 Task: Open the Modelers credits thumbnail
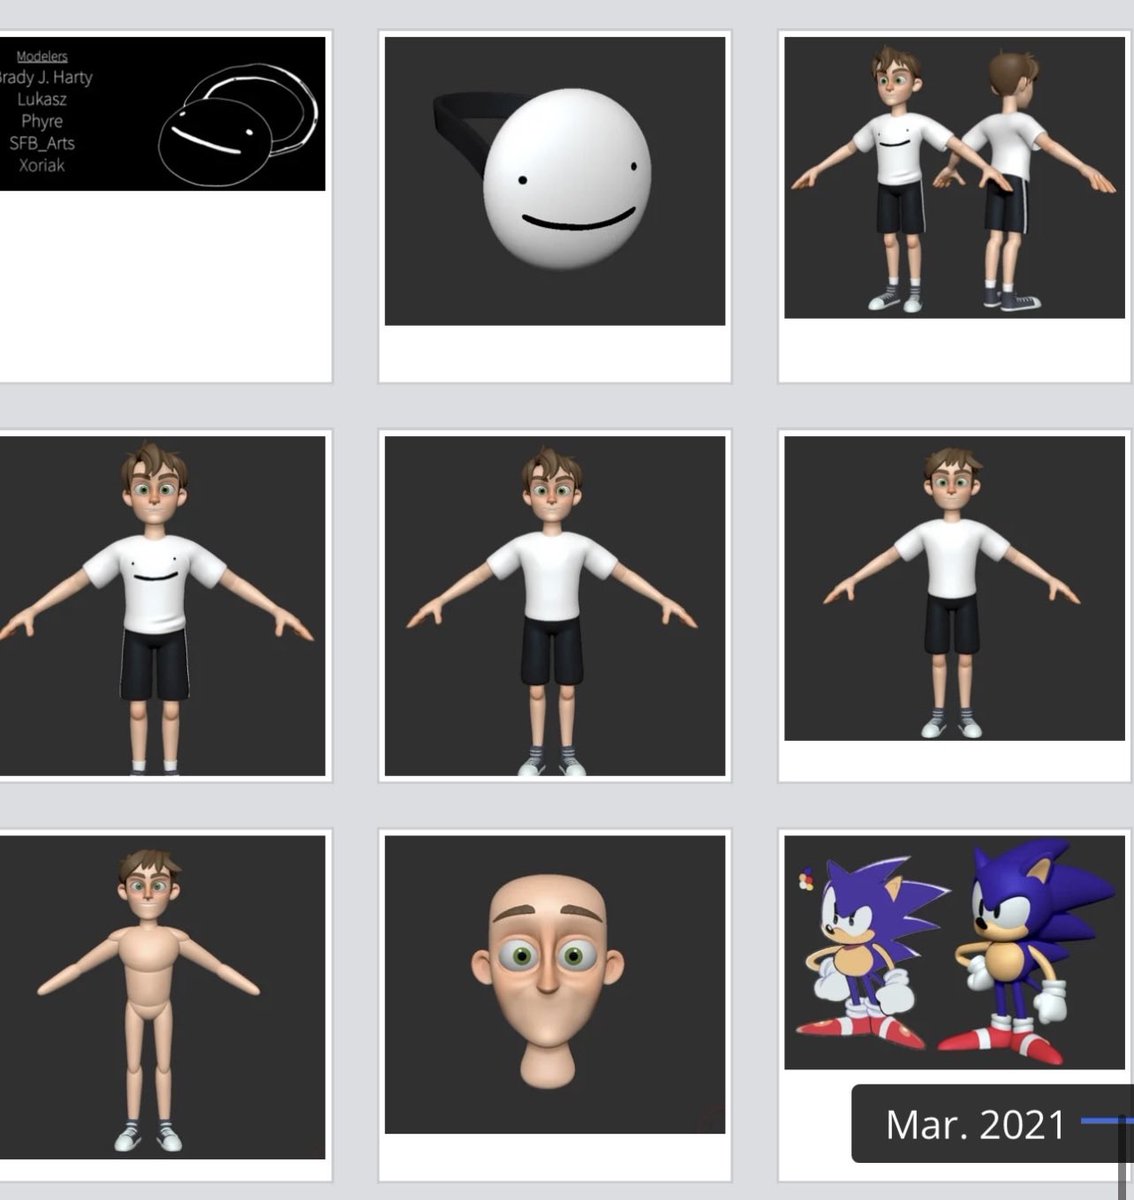coord(162,114)
